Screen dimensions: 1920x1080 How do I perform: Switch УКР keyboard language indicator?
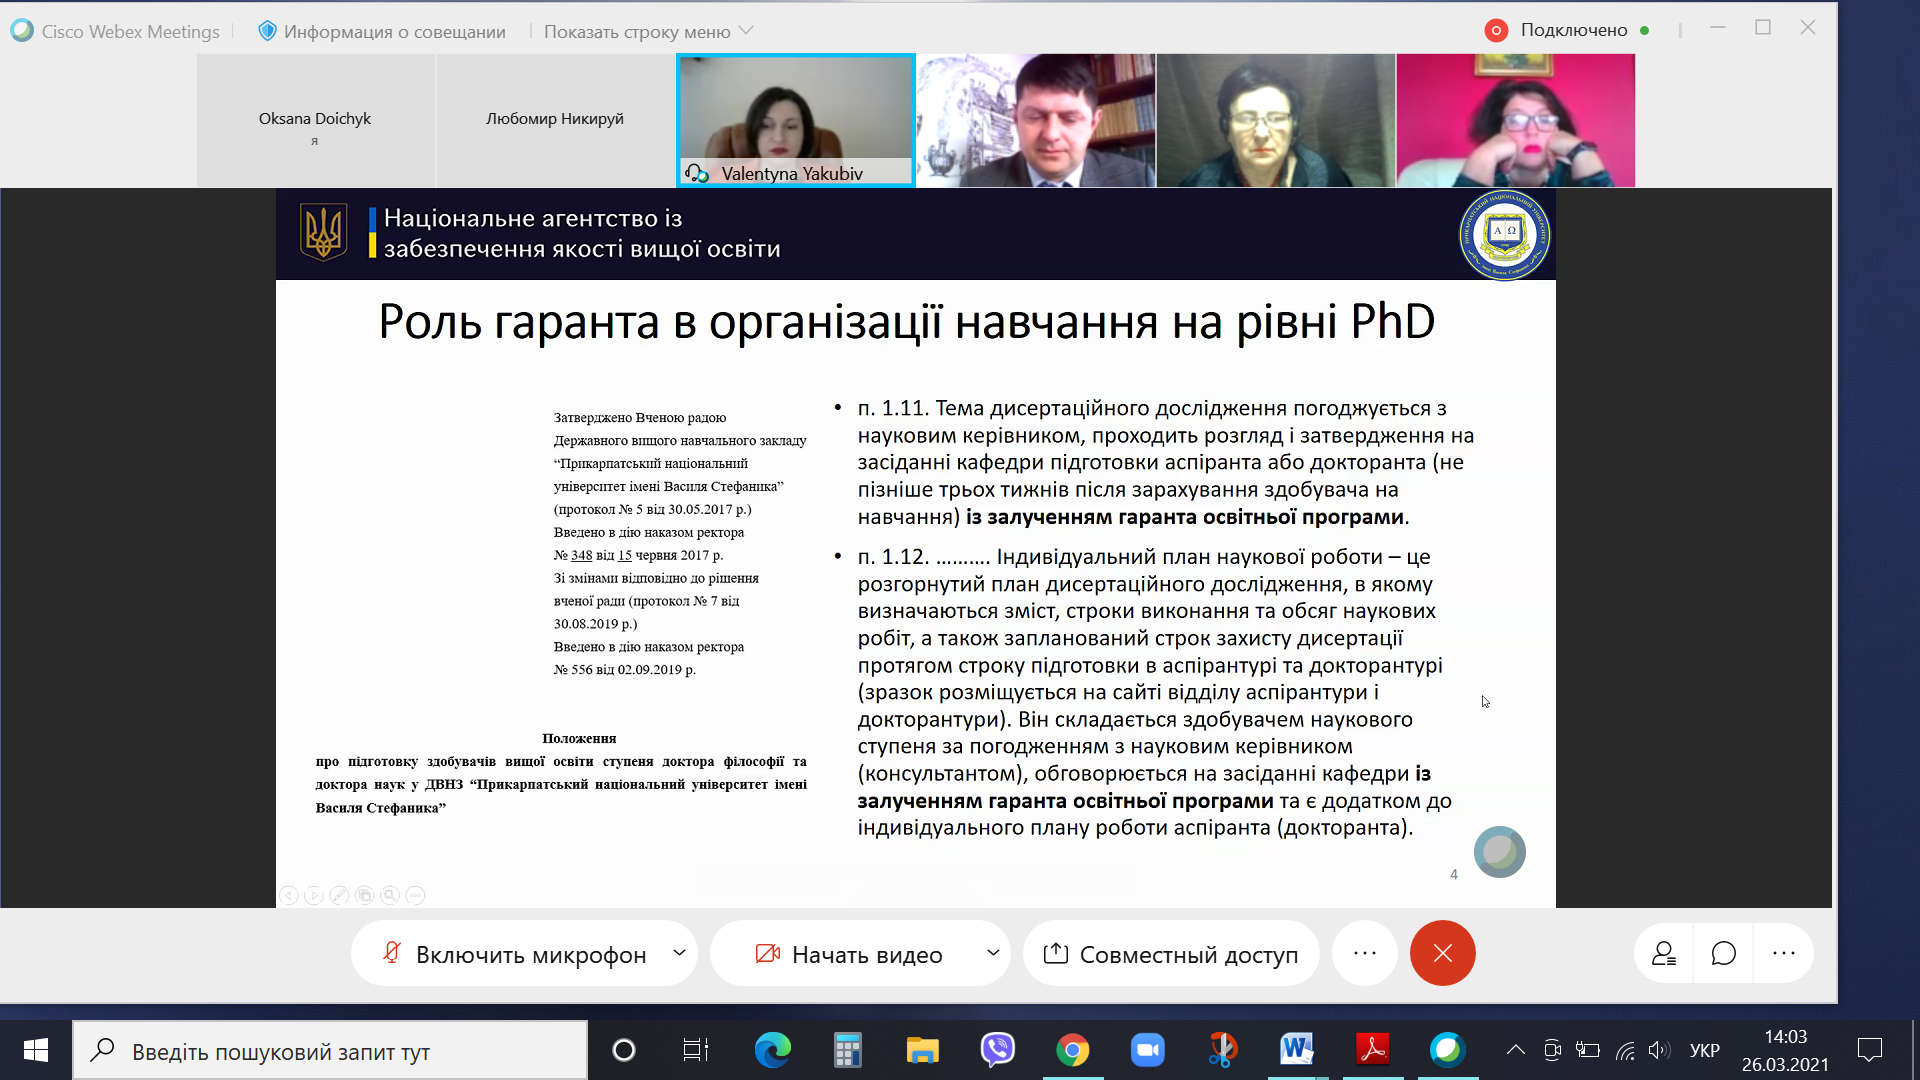pos(1704,1050)
